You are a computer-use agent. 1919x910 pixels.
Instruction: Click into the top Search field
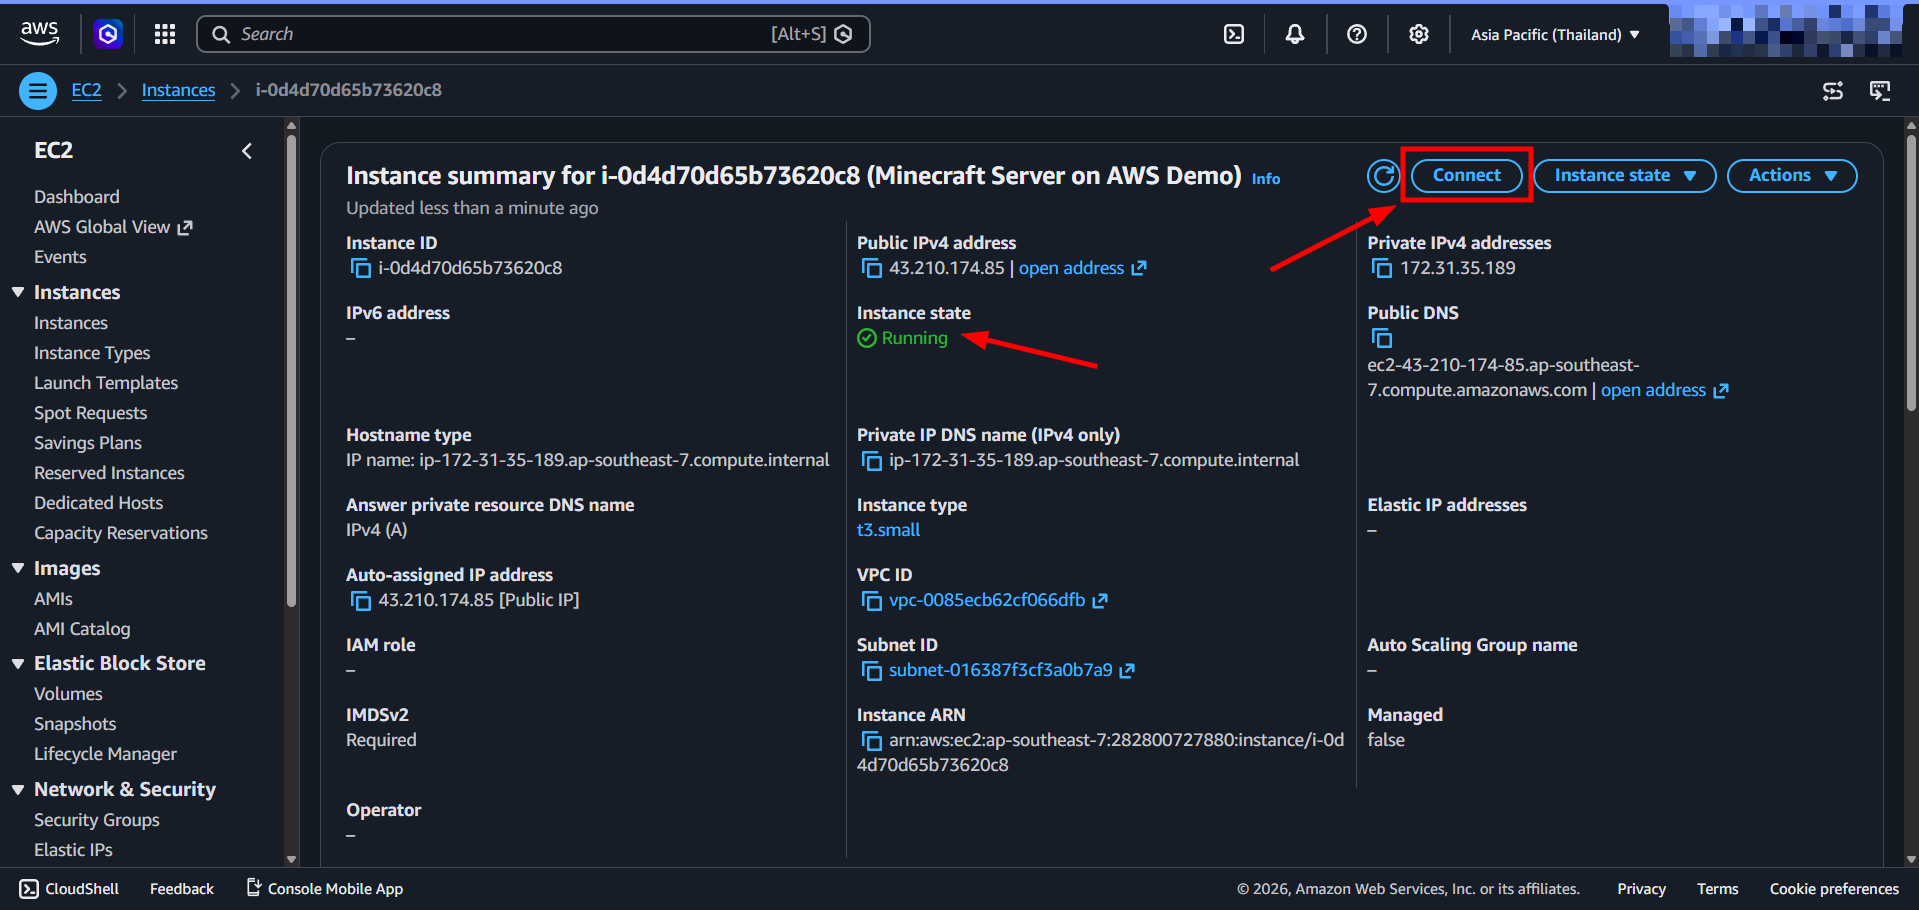[533, 34]
